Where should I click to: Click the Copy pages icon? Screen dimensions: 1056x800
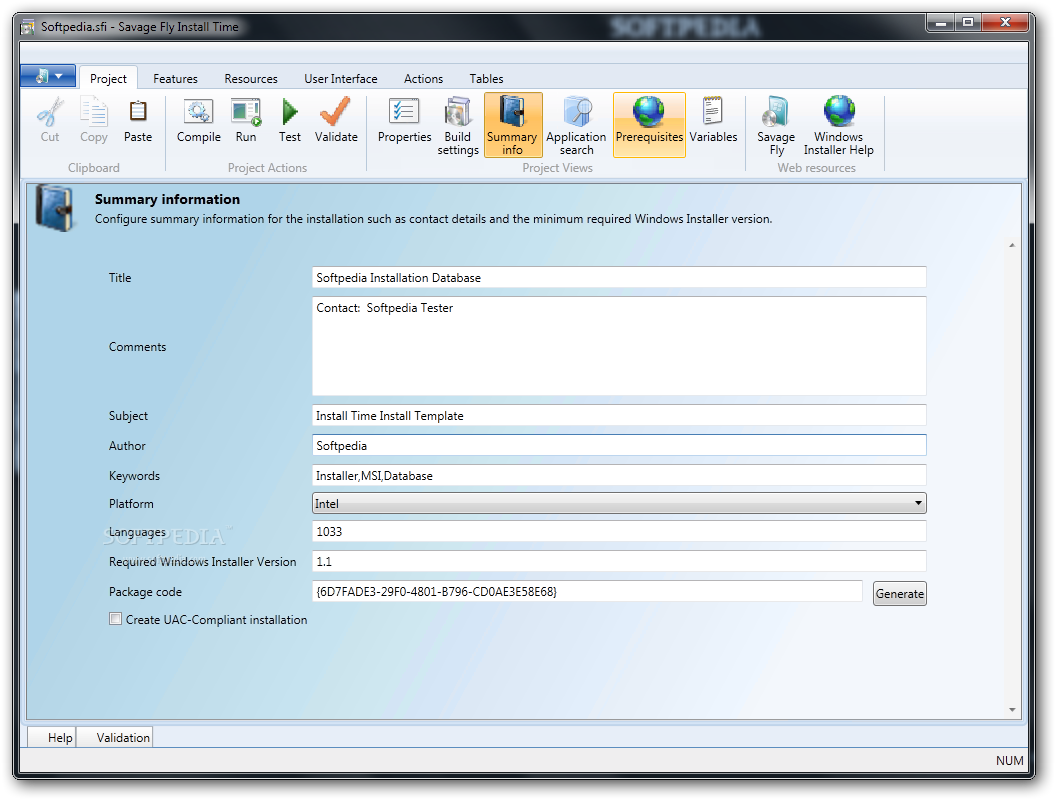94,112
